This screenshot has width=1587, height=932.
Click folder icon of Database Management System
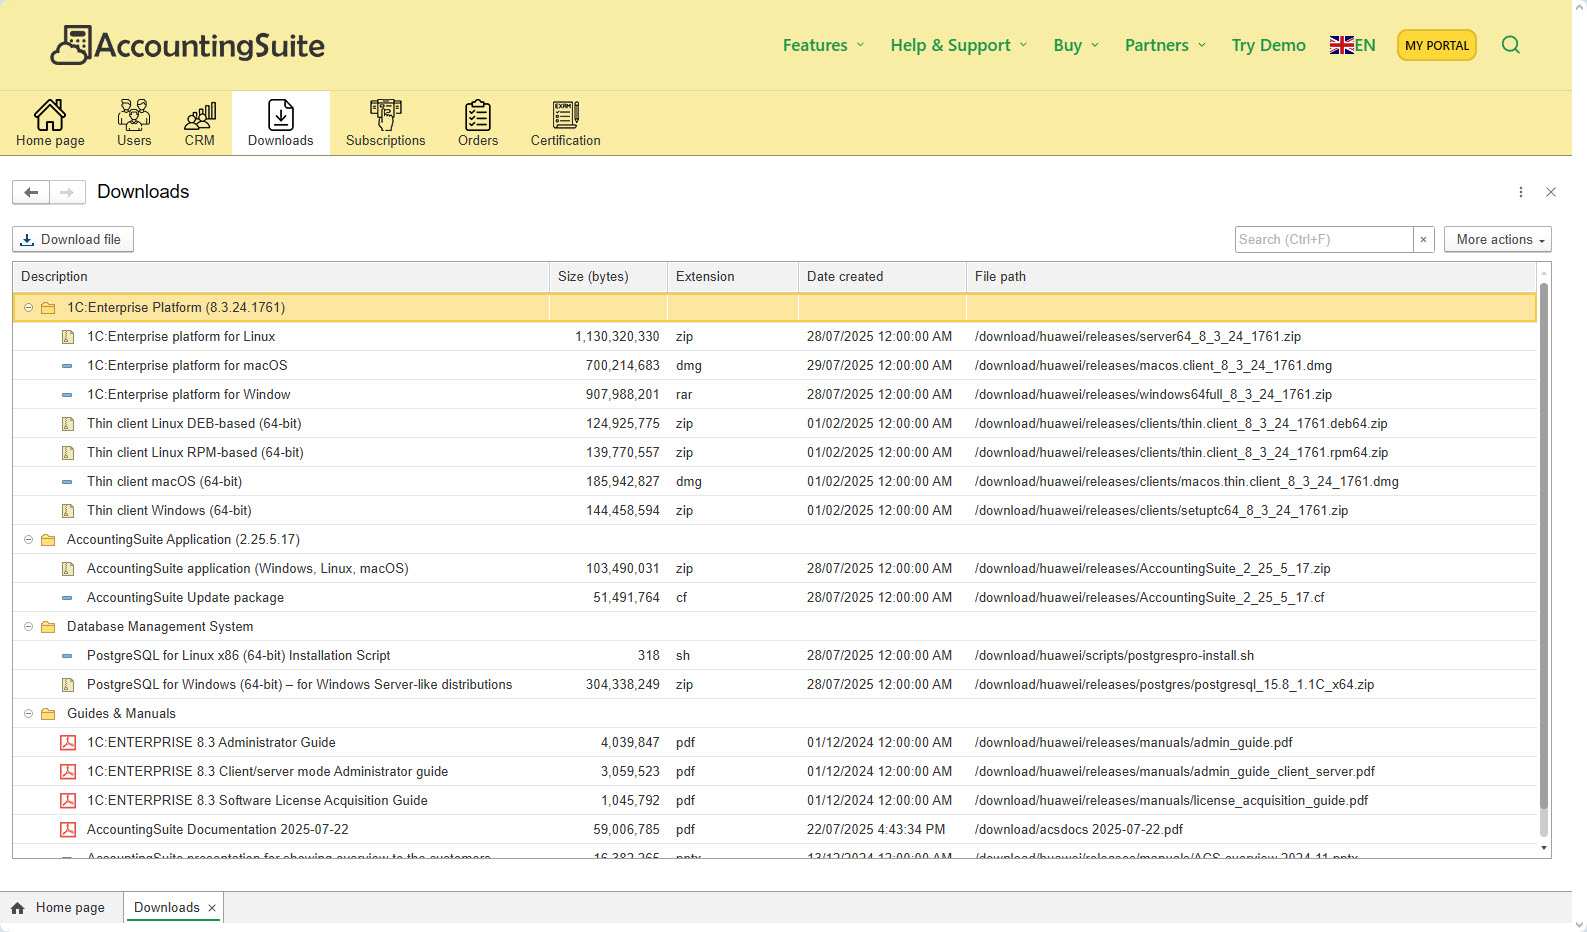click(x=48, y=627)
